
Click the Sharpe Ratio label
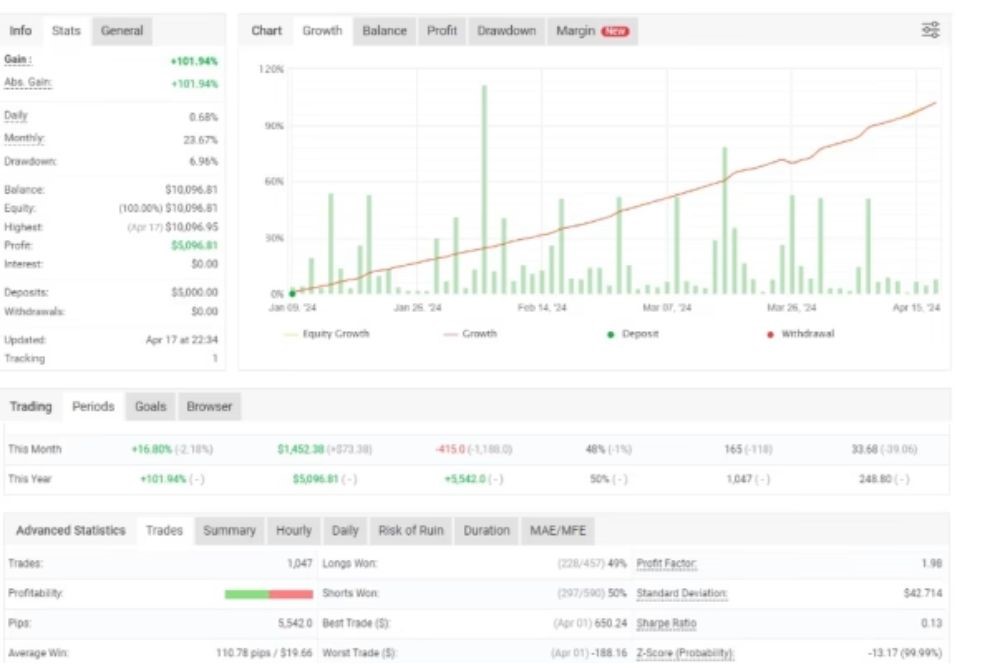(666, 624)
